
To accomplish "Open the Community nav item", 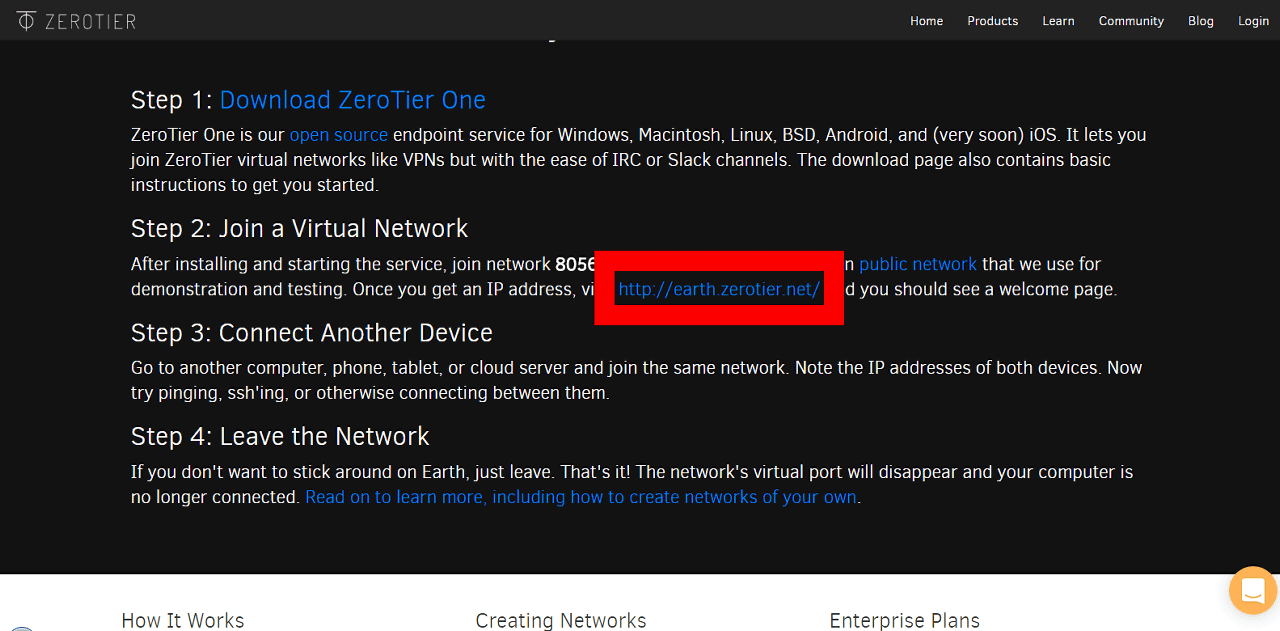I will coord(1131,21).
